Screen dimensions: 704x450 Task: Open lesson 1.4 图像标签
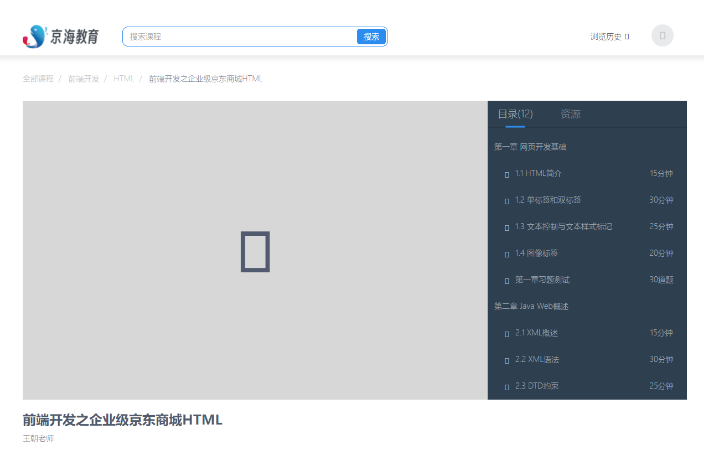pyautogui.click(x=536, y=253)
